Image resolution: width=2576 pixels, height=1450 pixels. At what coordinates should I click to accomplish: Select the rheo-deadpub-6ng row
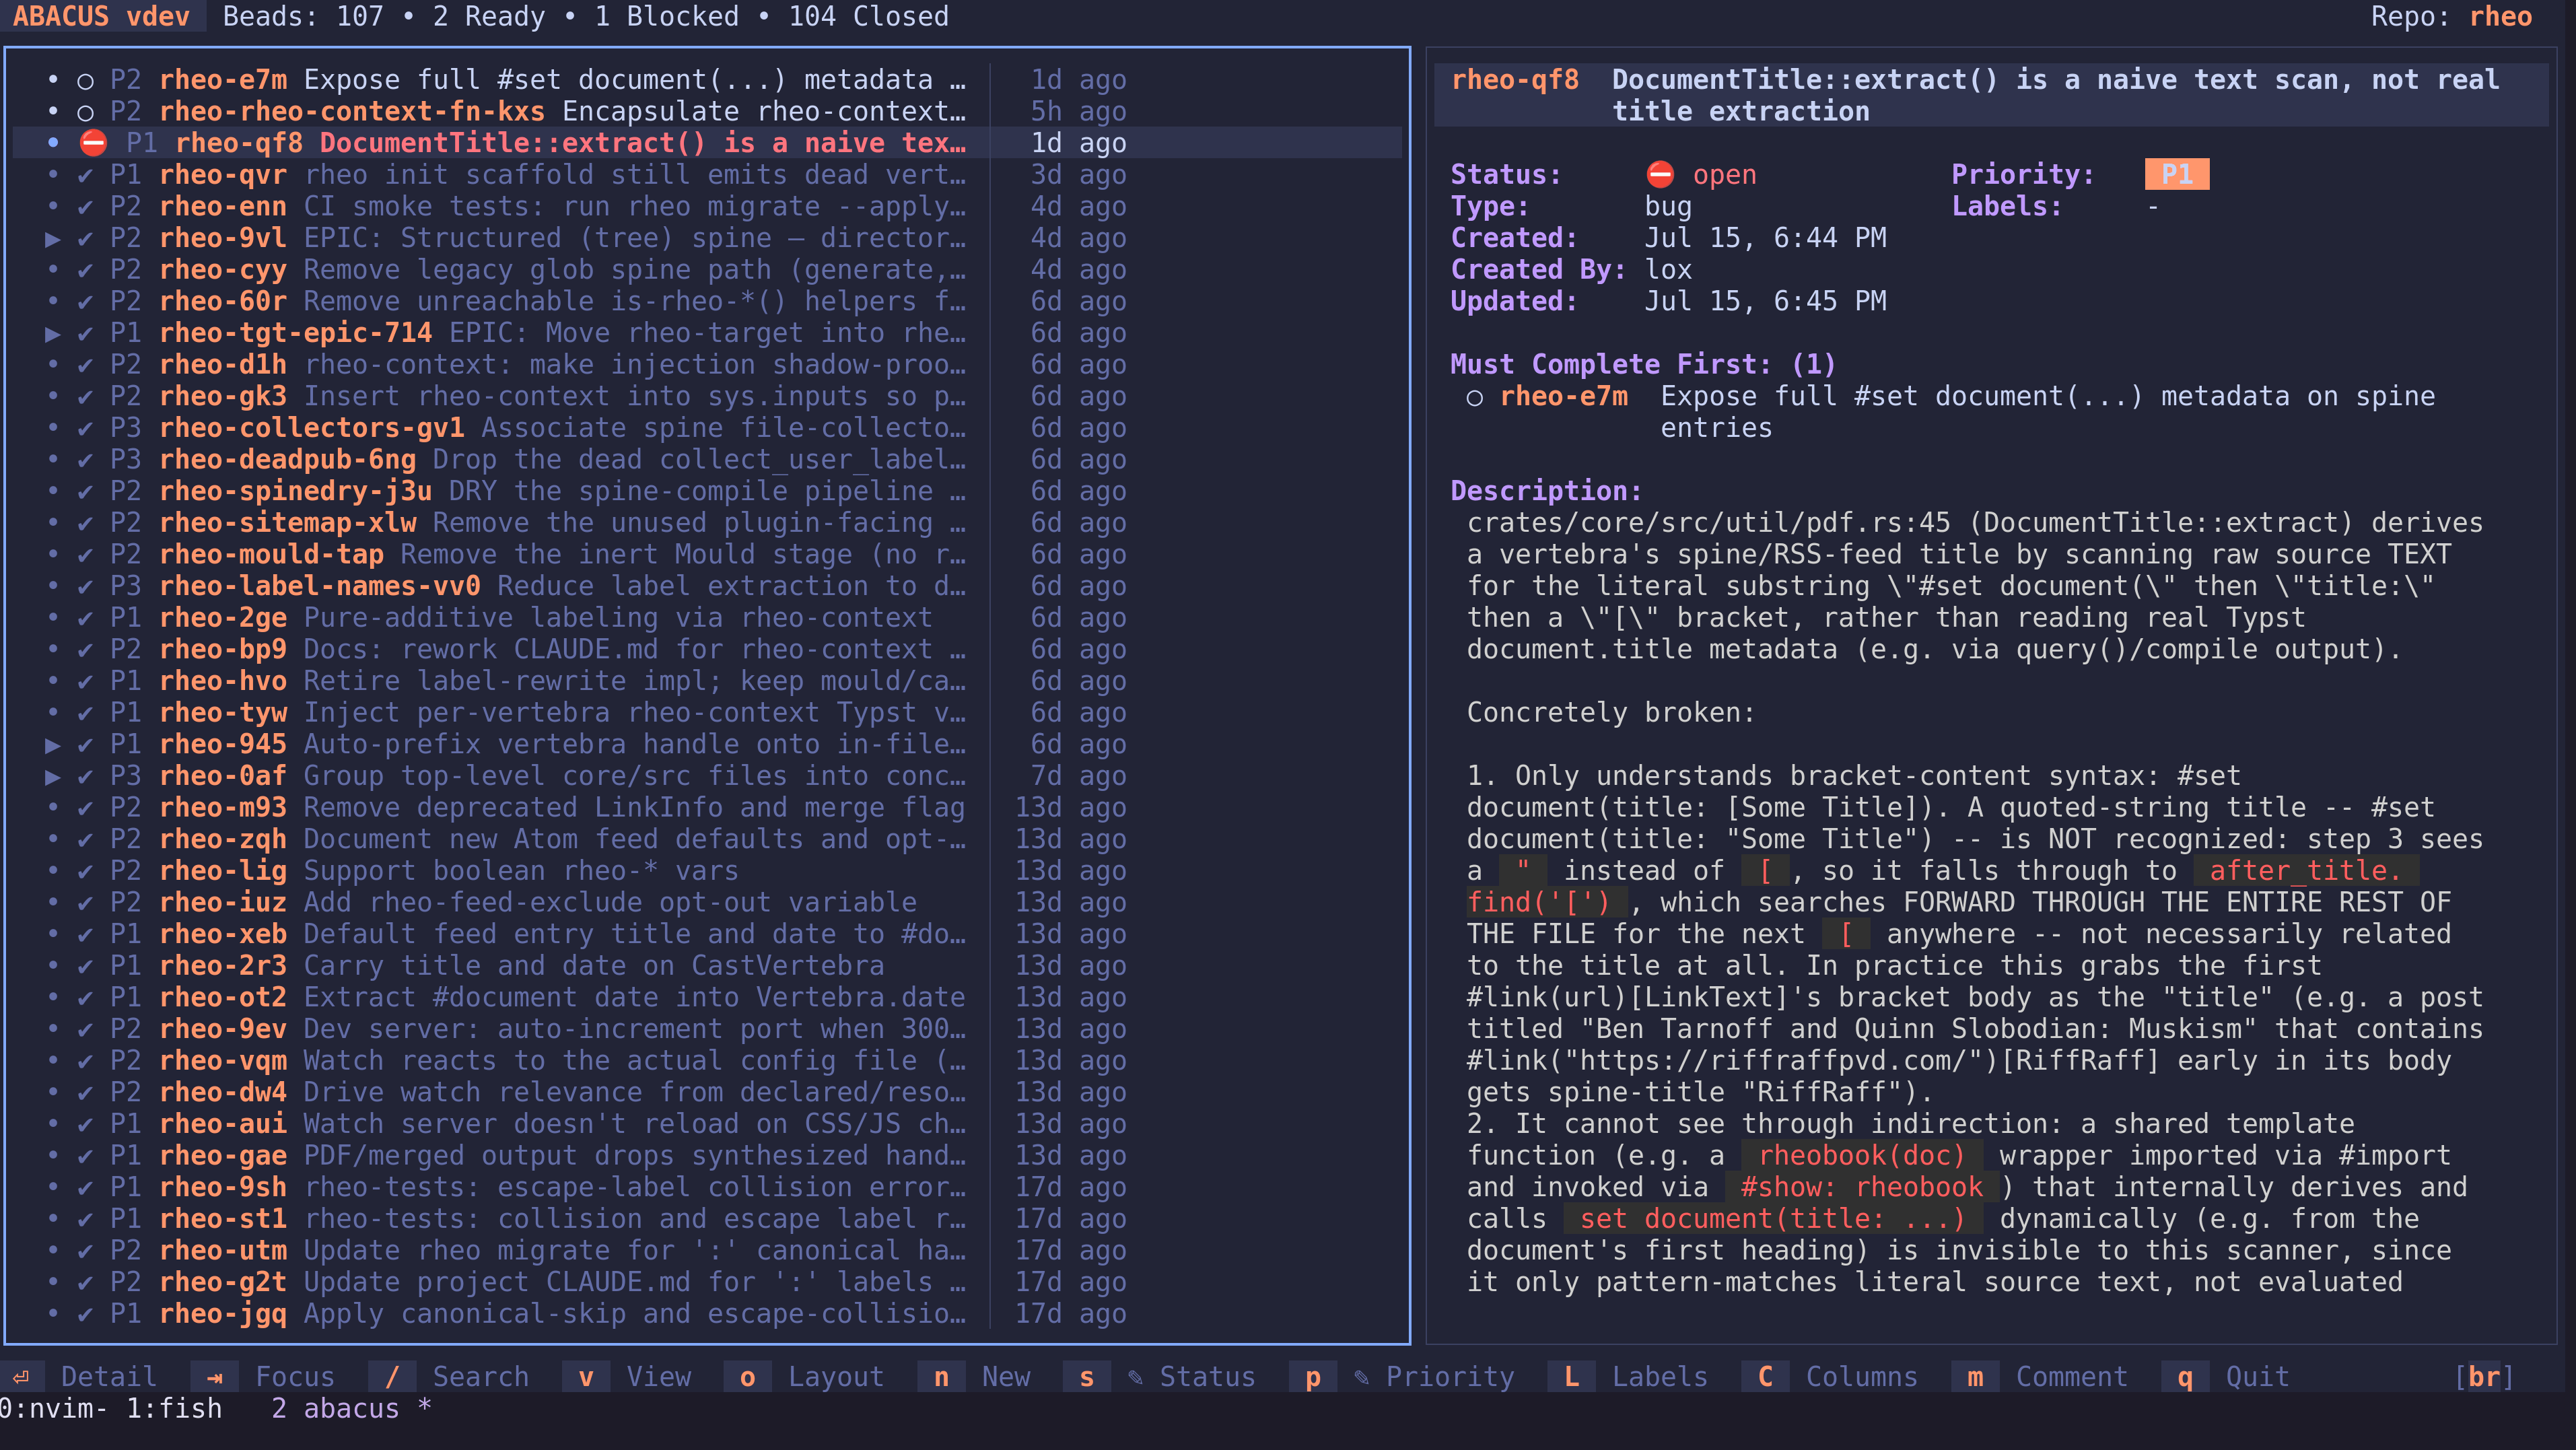click(707, 460)
